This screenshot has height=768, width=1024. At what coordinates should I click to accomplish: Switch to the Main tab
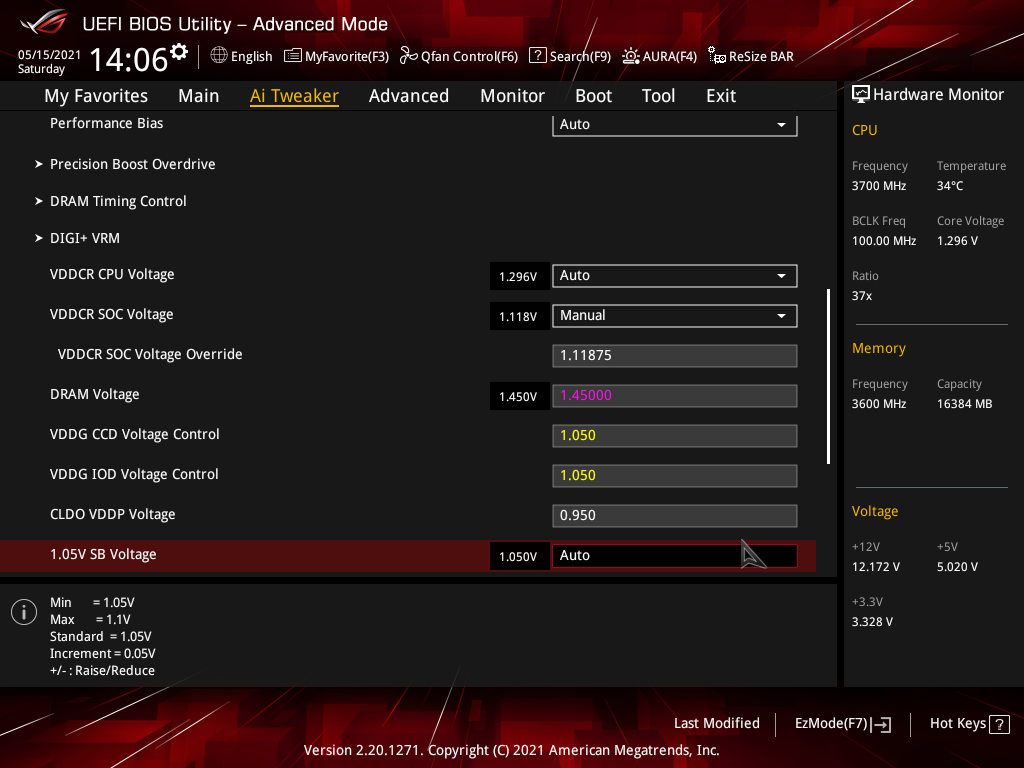click(x=199, y=96)
